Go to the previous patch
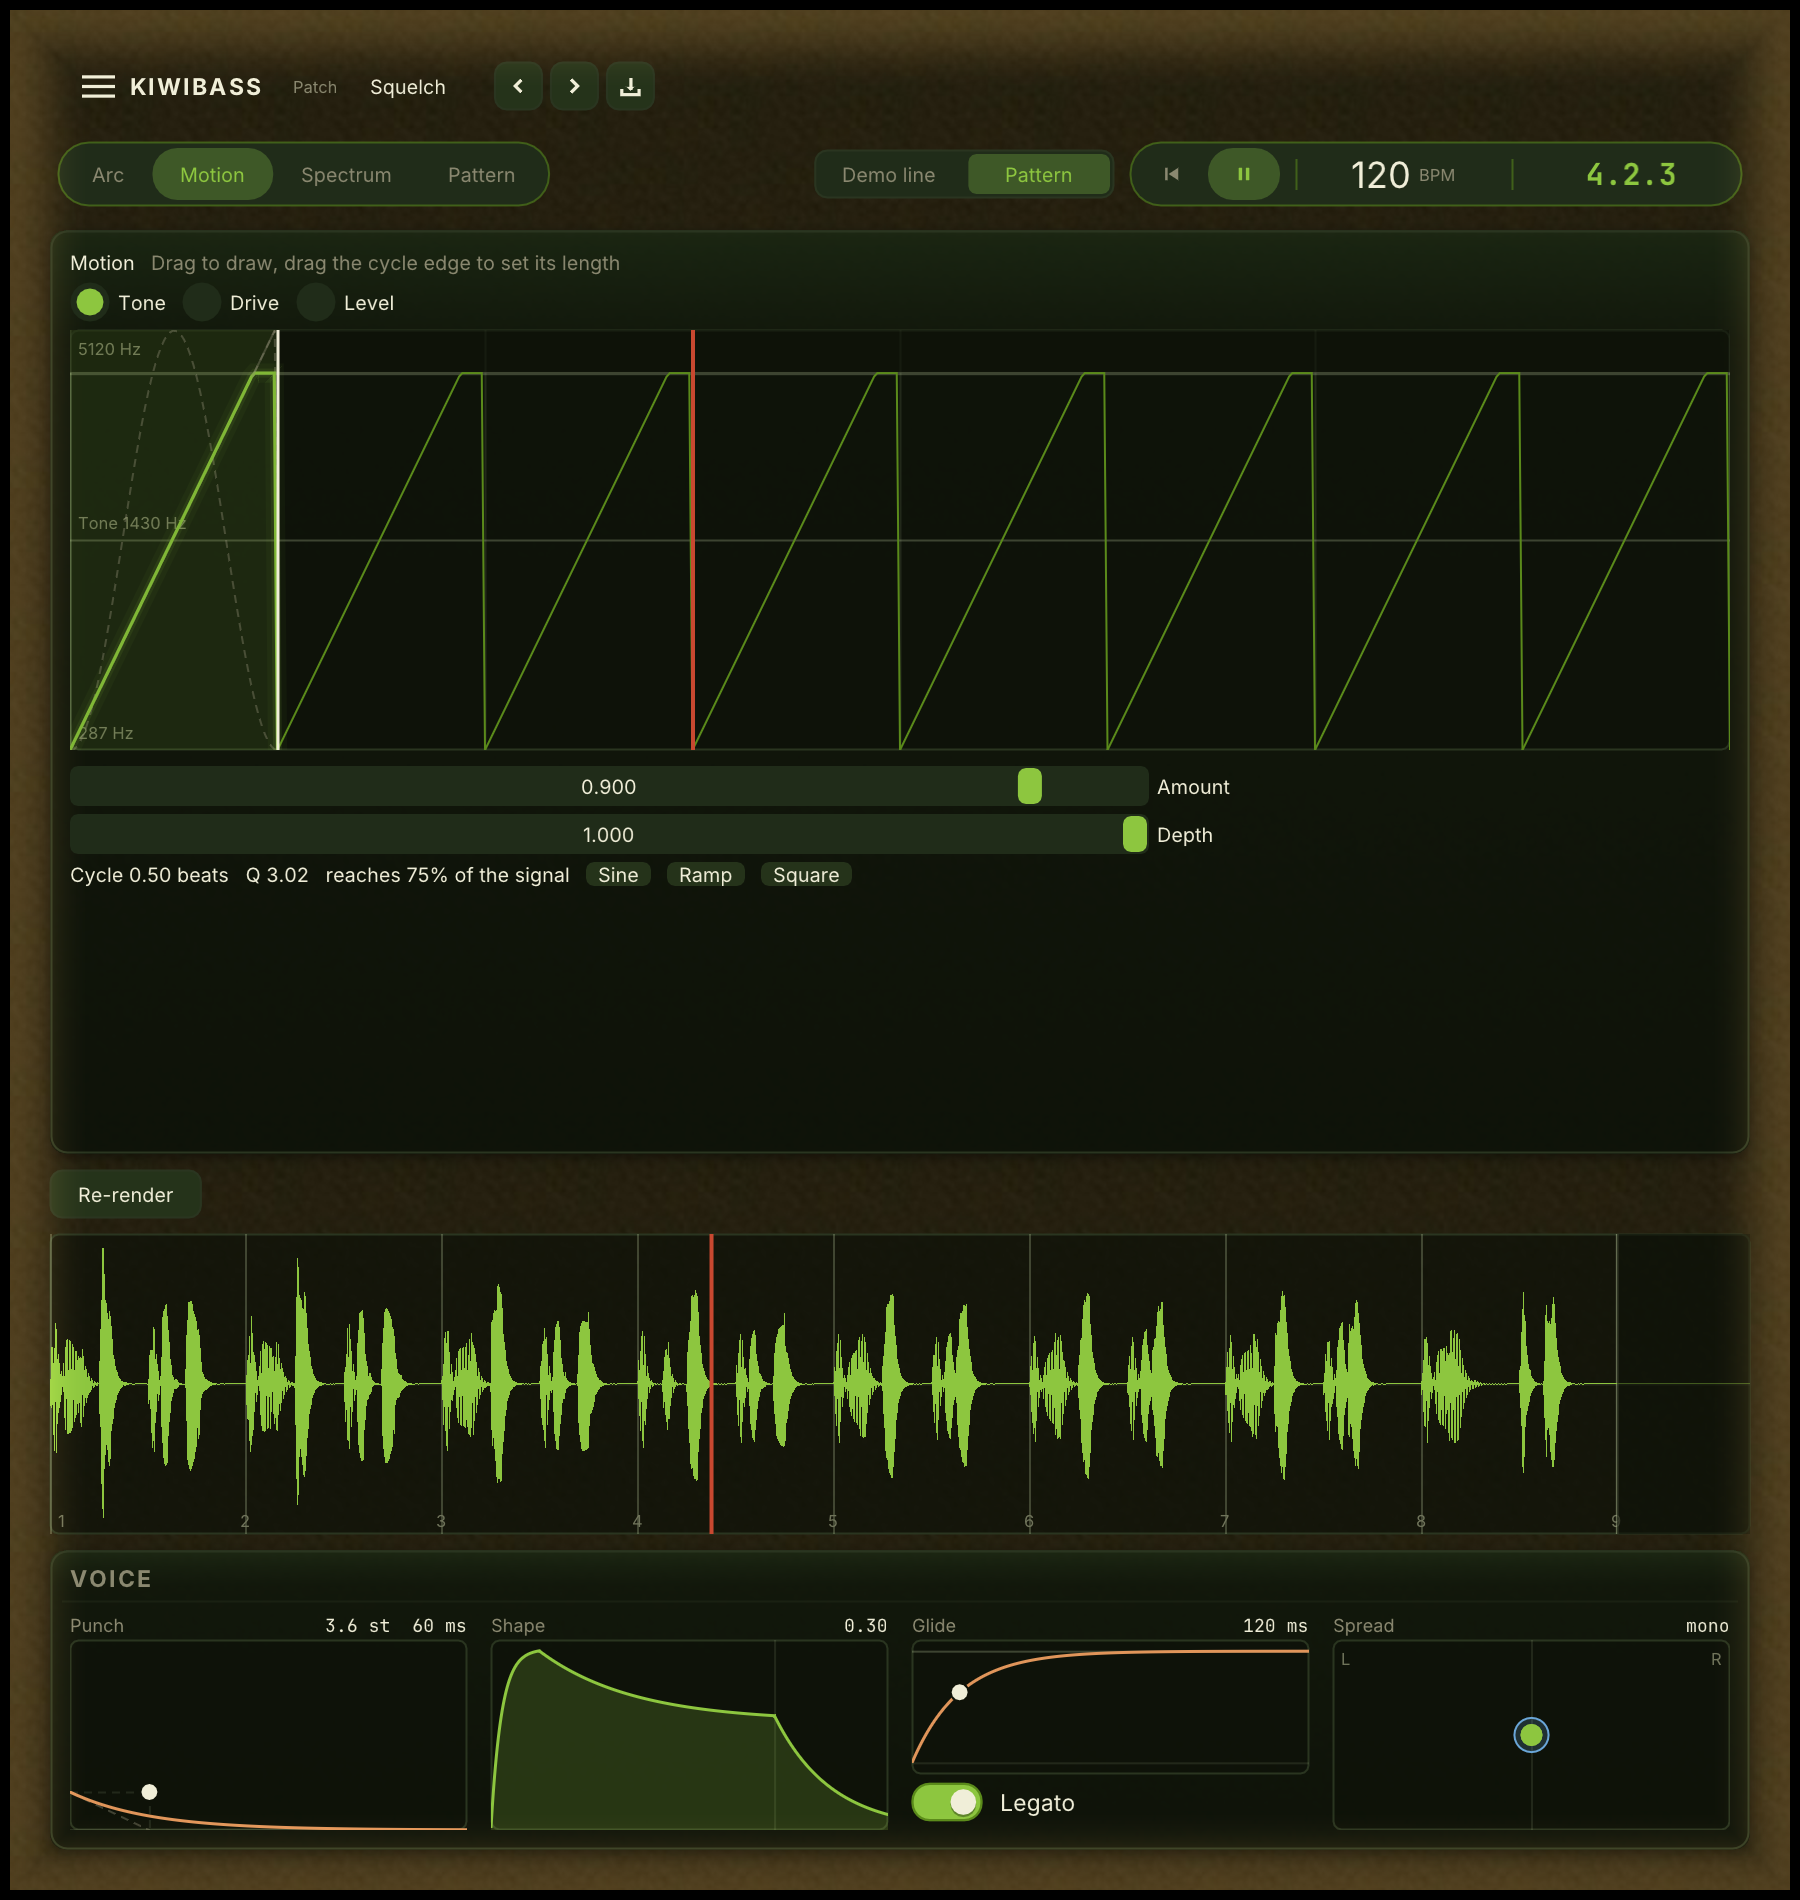The height and width of the screenshot is (1900, 1800). (518, 86)
